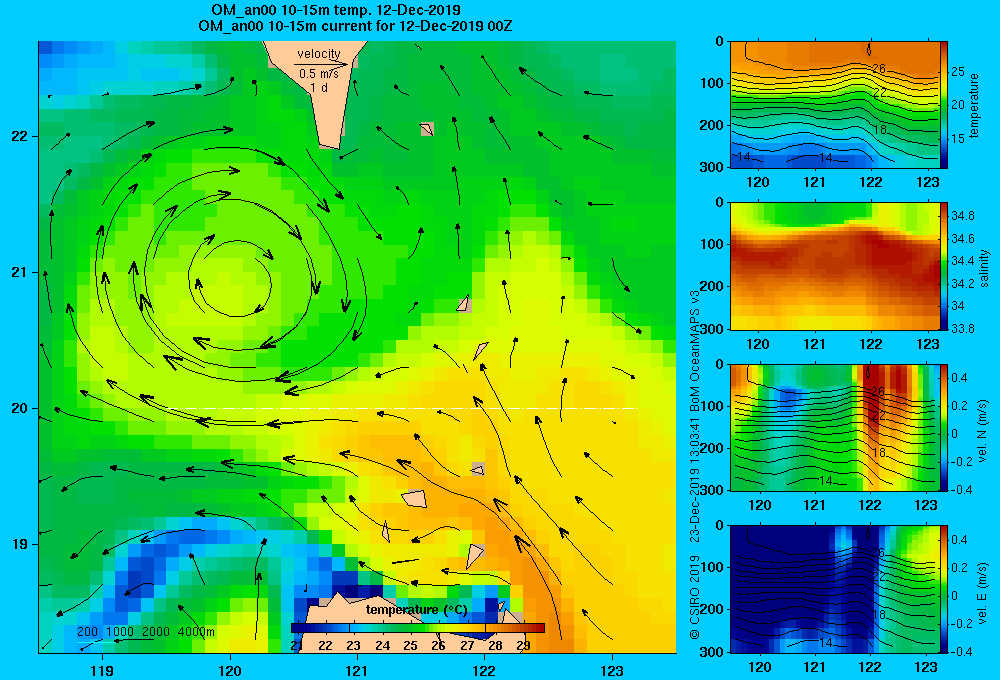The height and width of the screenshot is (680, 1000).
Task: Click the title line "OM_an00 10-15m temp. 12-Dec-2019"
Action: point(335,10)
